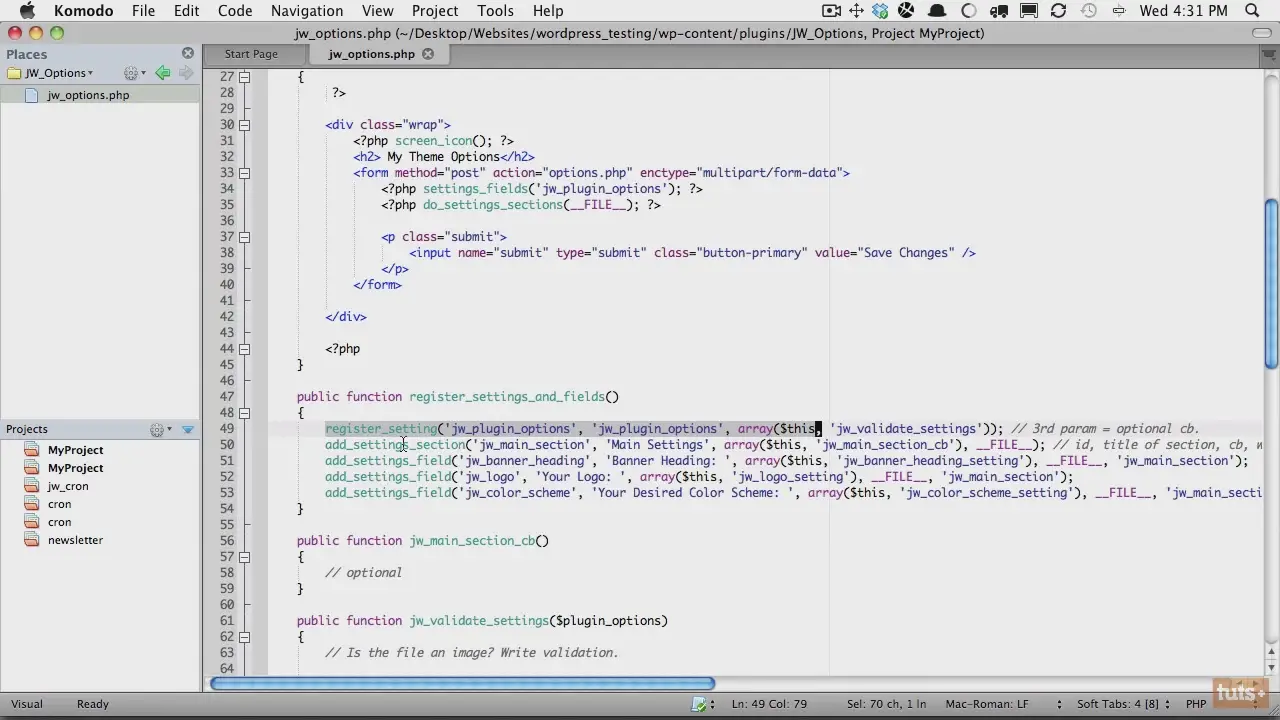Open the Navigation menu

click(307, 11)
